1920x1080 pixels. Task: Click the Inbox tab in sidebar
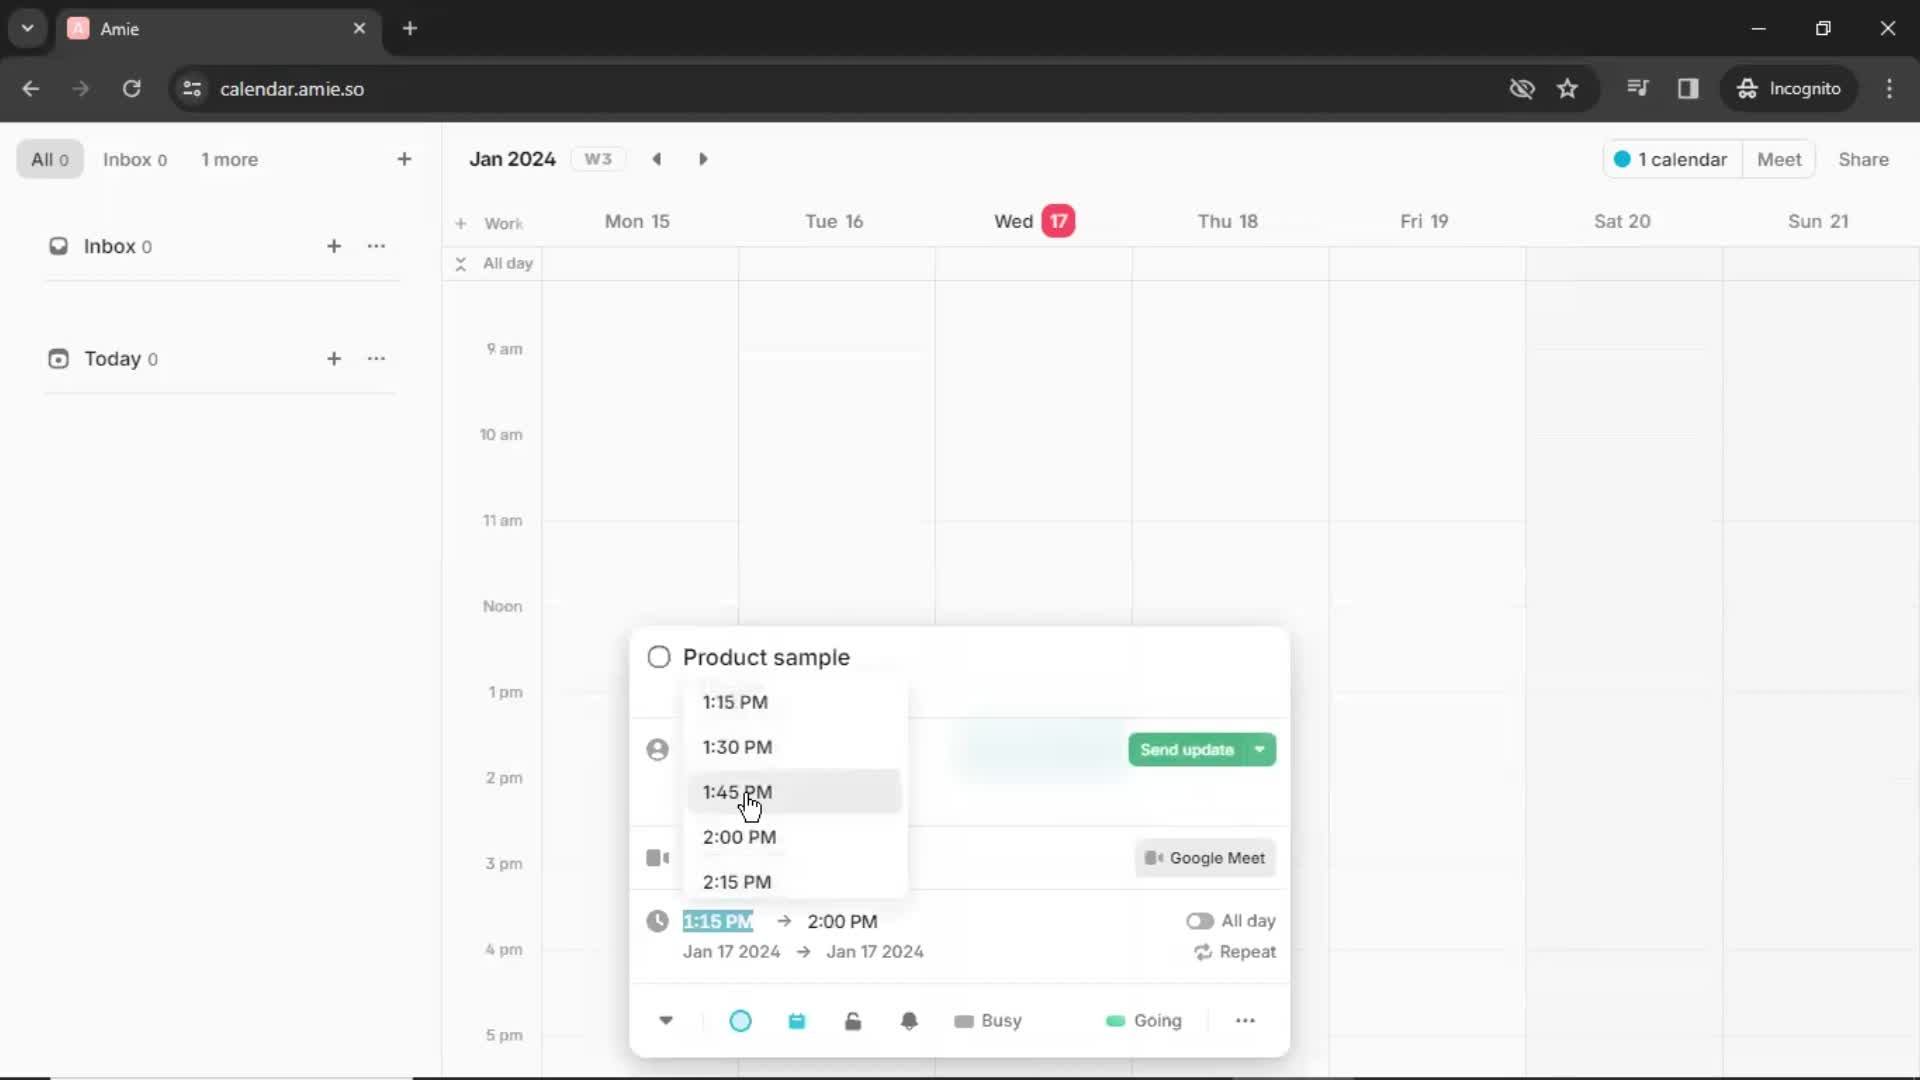tap(133, 158)
